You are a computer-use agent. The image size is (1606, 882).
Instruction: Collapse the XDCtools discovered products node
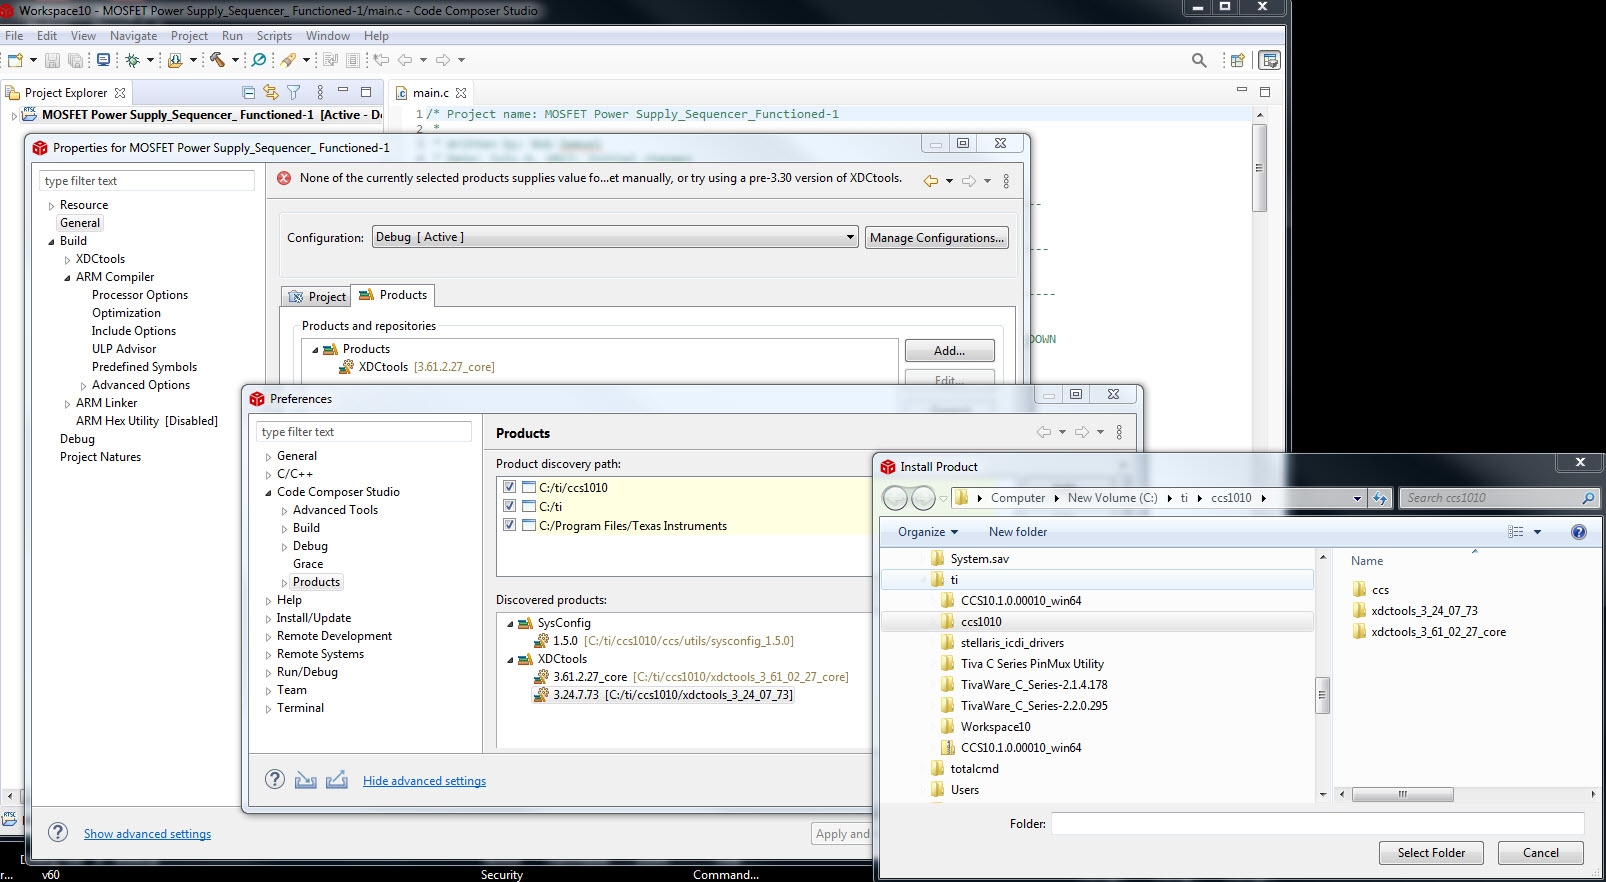pos(510,659)
